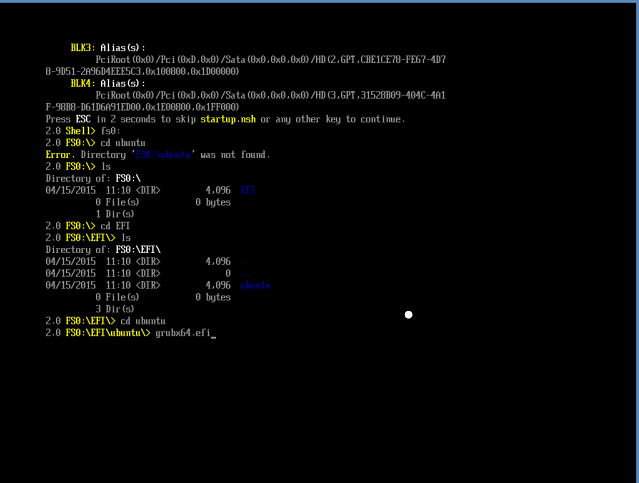Click the blue EFI directory entry
Screen dimensions: 639x483
pos(248,190)
